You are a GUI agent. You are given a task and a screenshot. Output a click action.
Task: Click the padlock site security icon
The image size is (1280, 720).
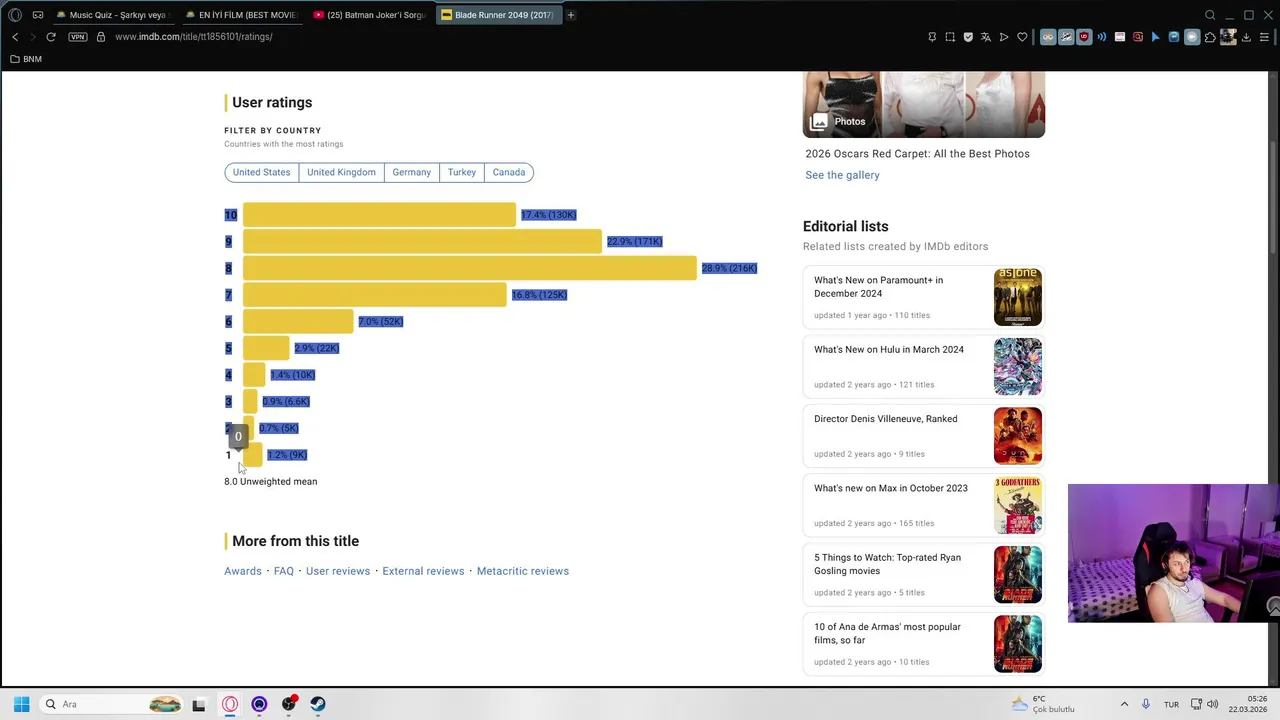click(101, 37)
